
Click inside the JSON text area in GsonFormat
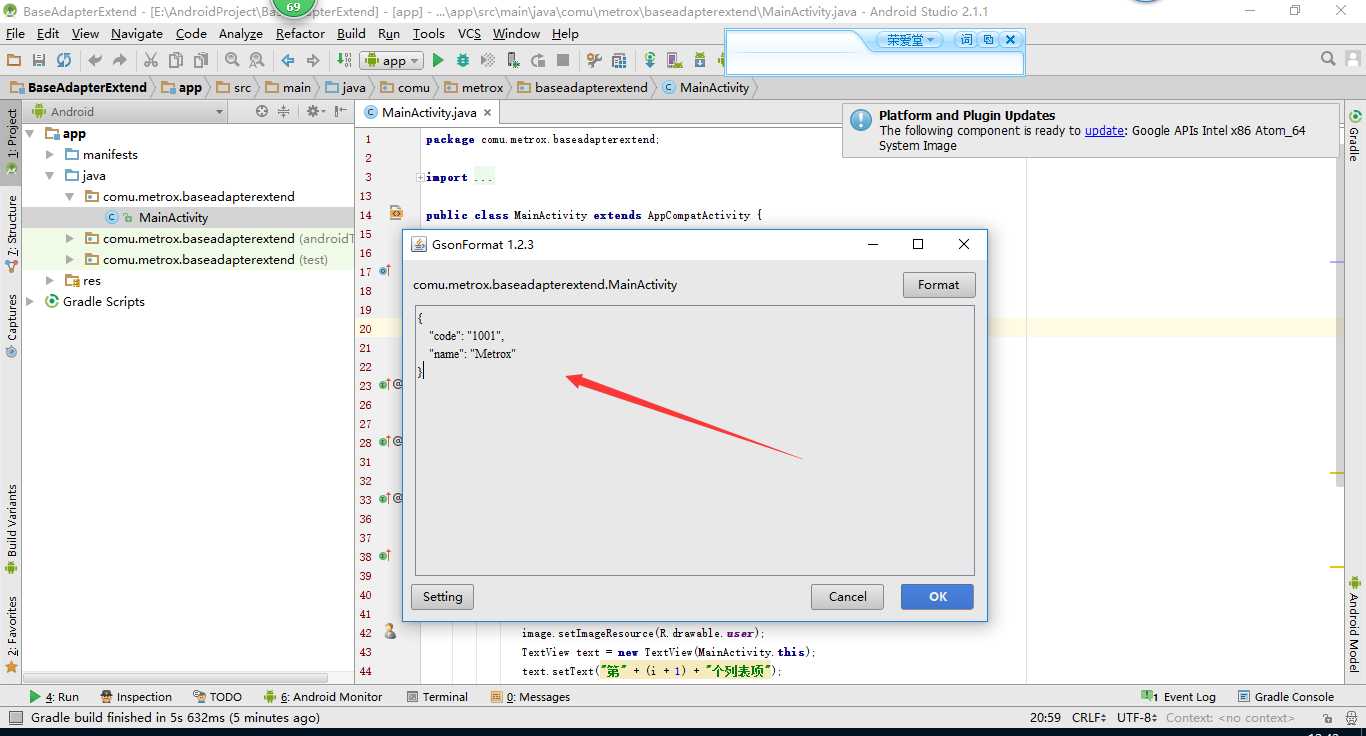coord(694,440)
